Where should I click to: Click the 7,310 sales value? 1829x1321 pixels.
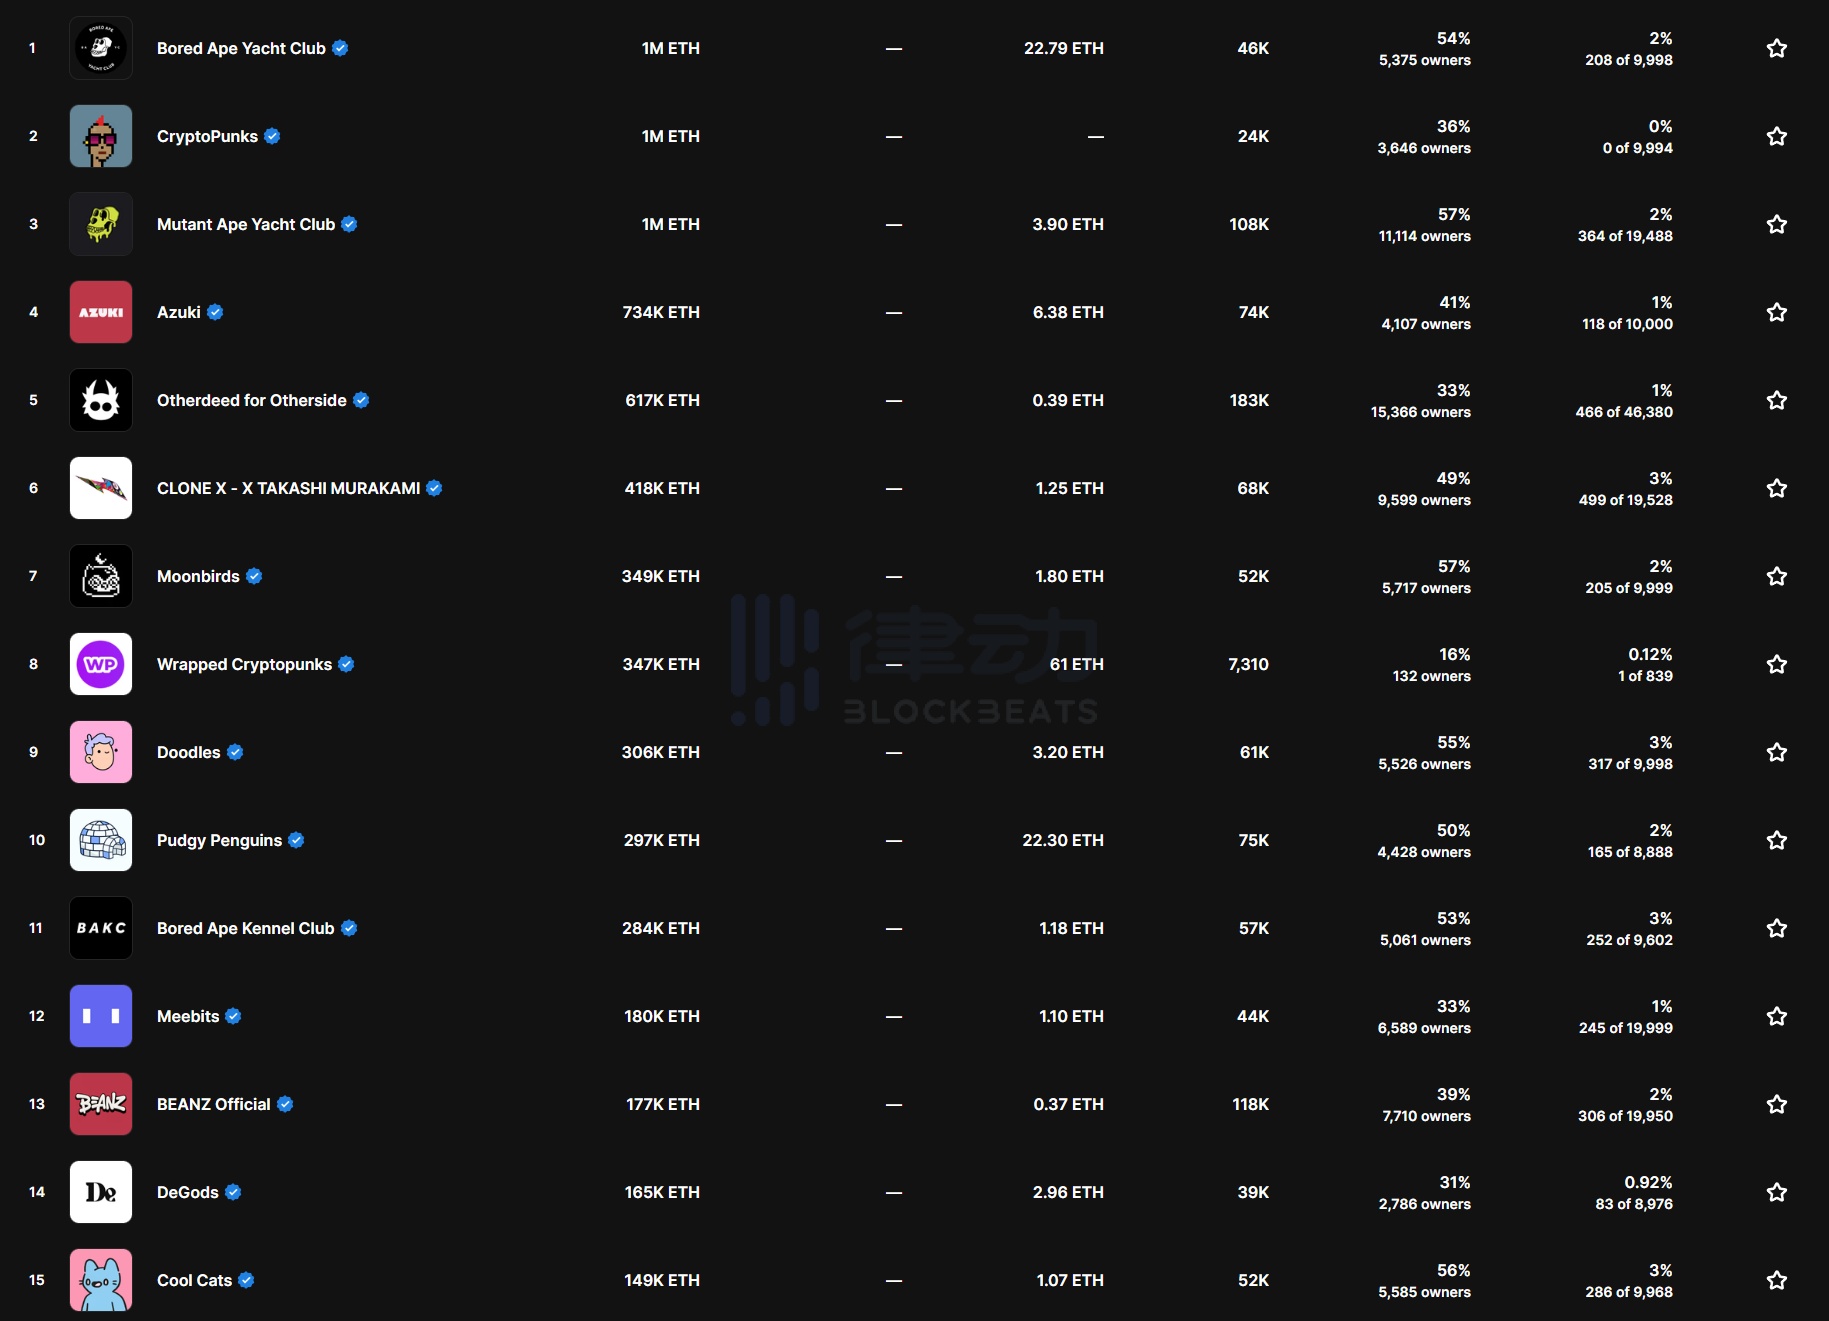click(x=1248, y=664)
